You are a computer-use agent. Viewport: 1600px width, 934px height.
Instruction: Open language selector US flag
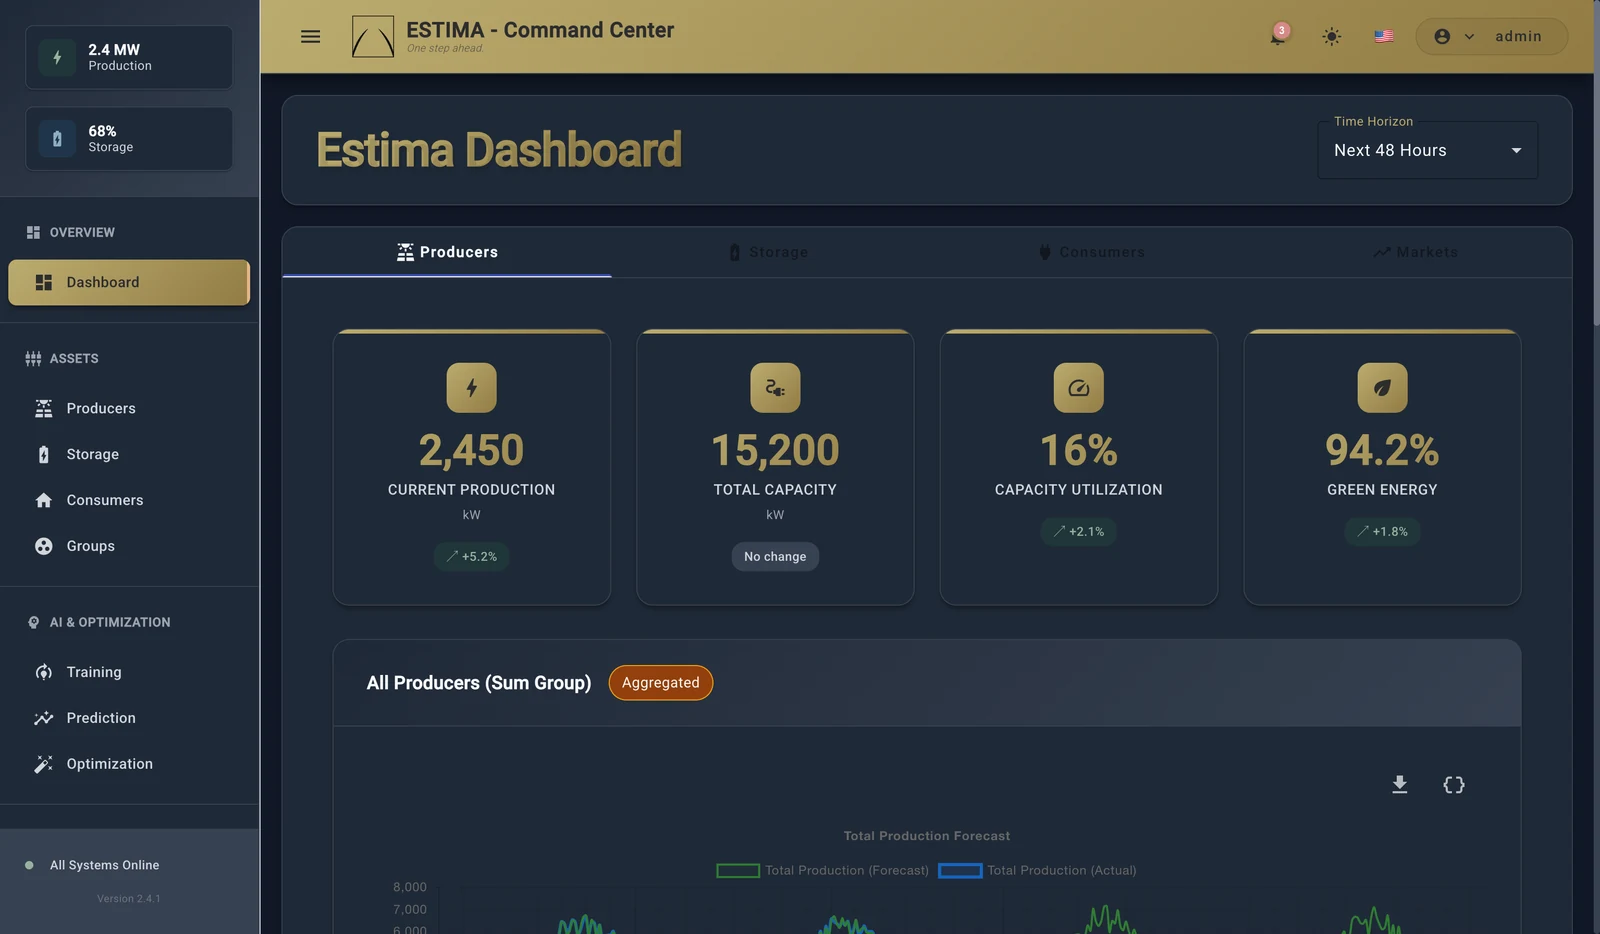coord(1384,36)
